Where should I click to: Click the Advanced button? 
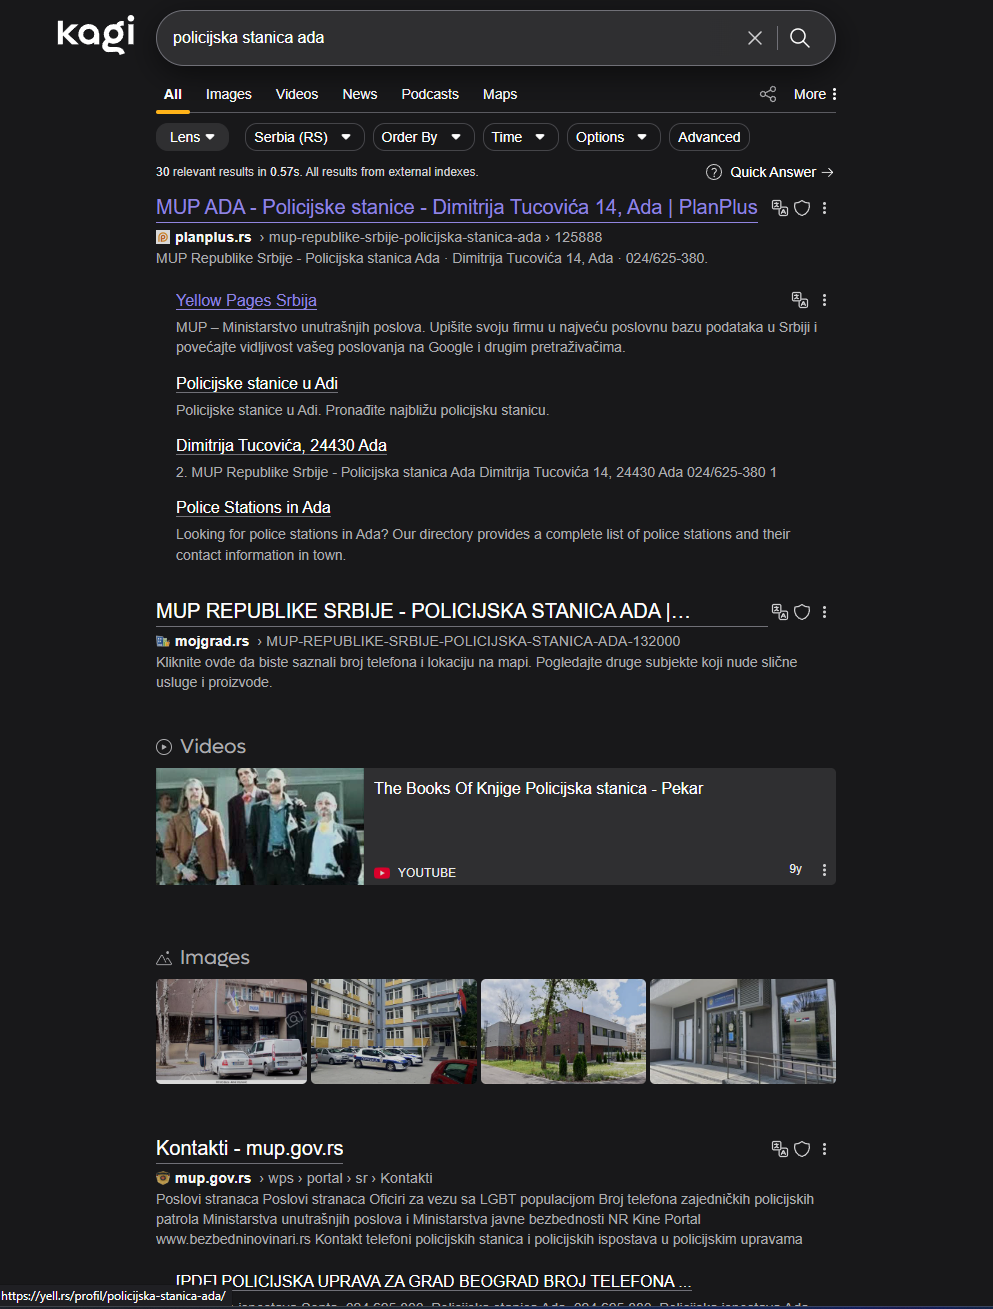(x=709, y=137)
